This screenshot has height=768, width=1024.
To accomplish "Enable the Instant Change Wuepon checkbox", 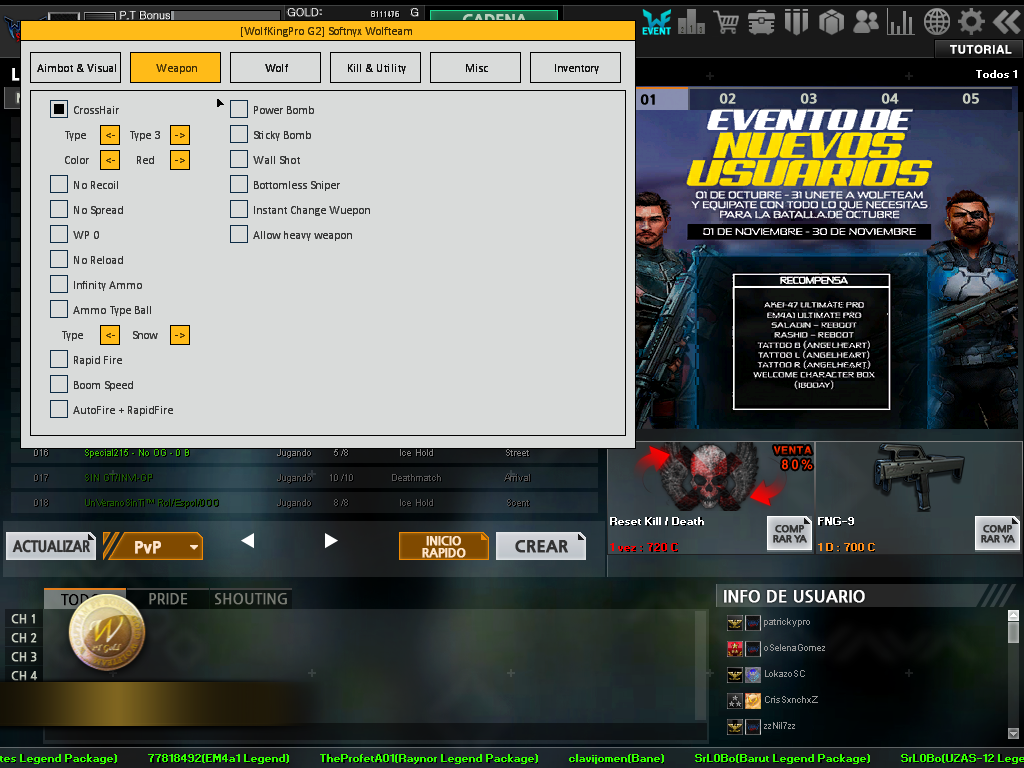I will (239, 210).
